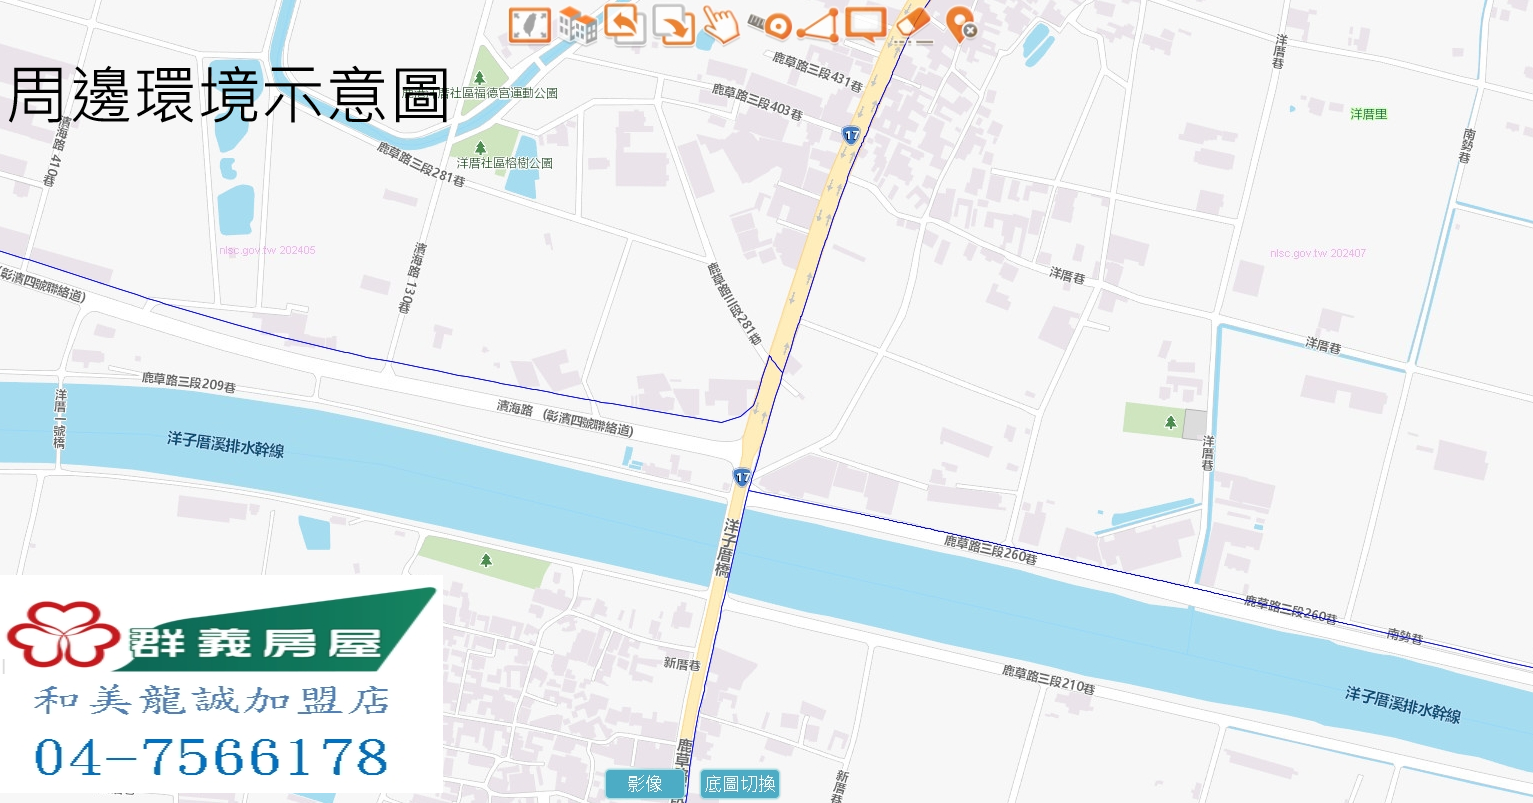Add a text annotation balloon
Image resolution: width=1533 pixels, height=803 pixels.
click(x=865, y=24)
